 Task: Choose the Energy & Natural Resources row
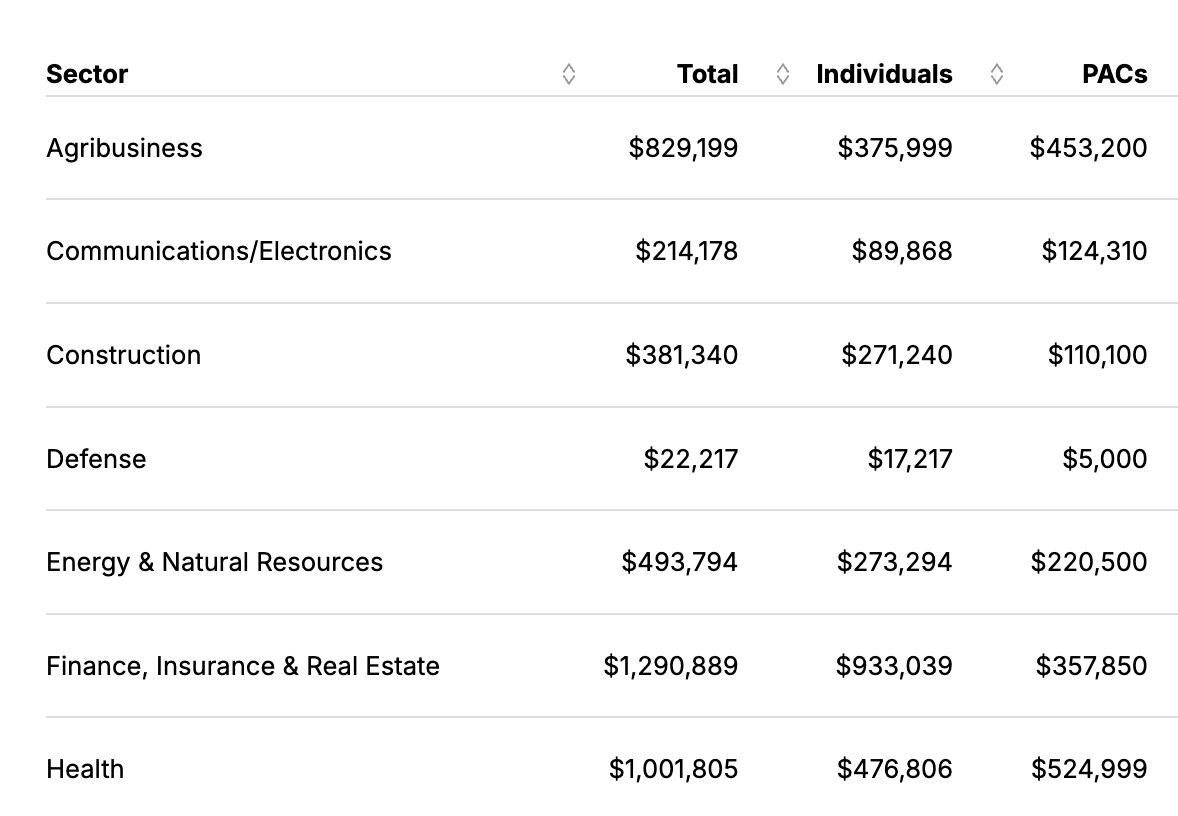[214, 562]
